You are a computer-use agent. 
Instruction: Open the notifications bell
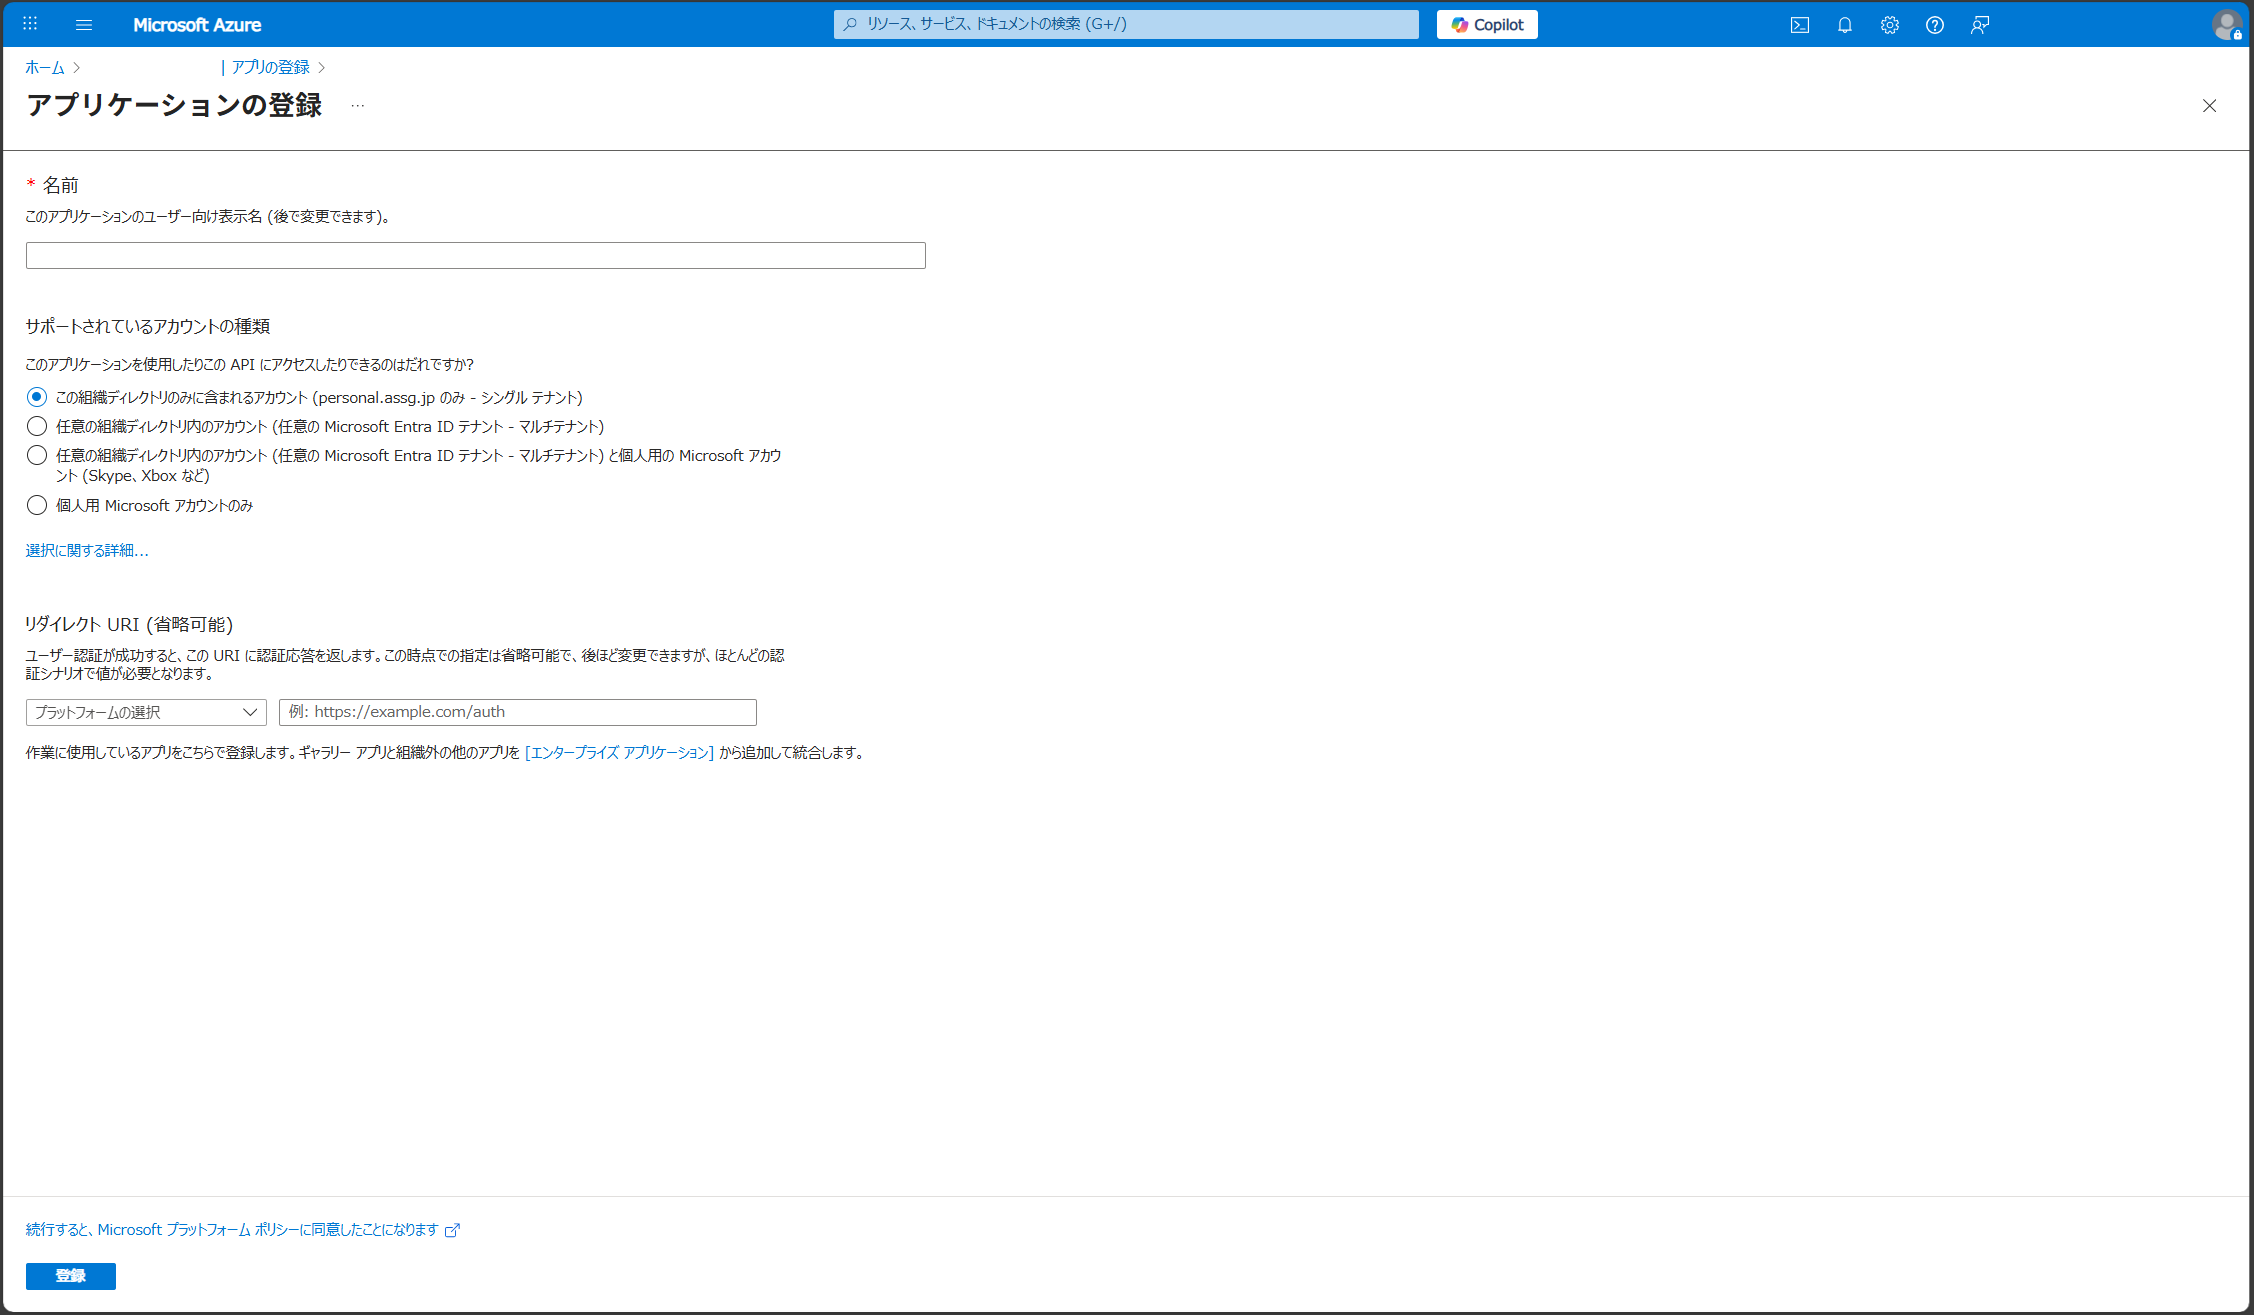point(1844,24)
